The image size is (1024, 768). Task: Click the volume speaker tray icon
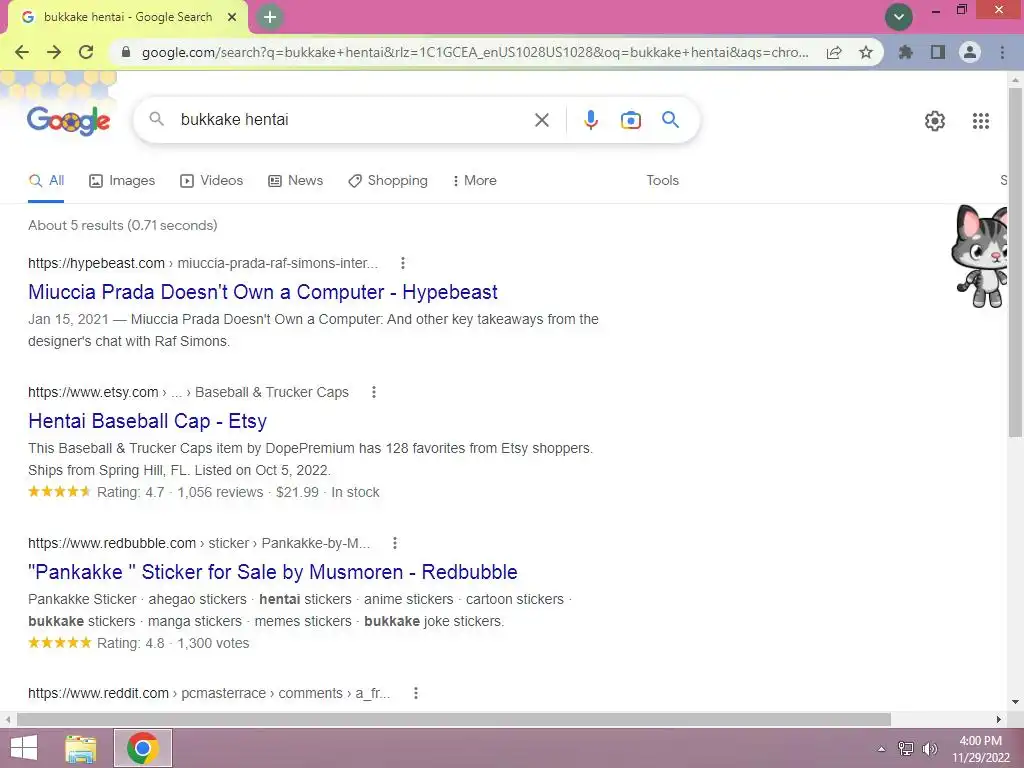[929, 748]
